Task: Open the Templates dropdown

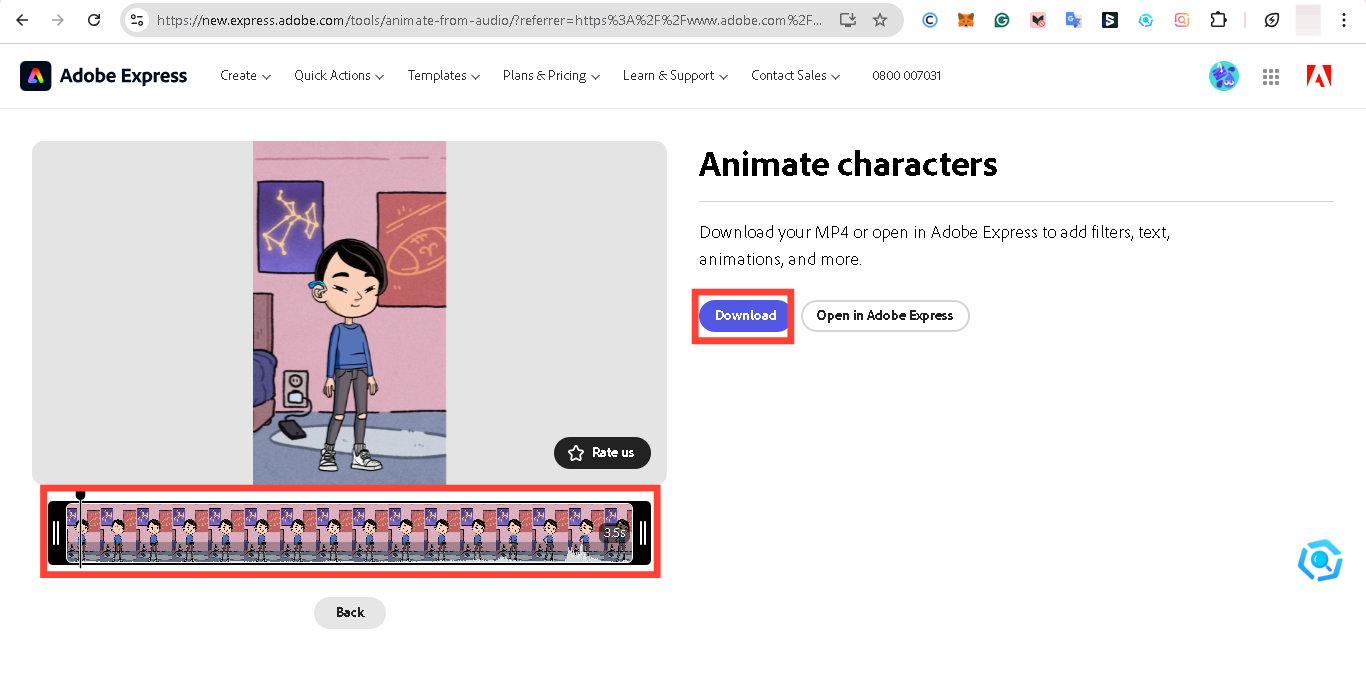Action: (x=444, y=76)
